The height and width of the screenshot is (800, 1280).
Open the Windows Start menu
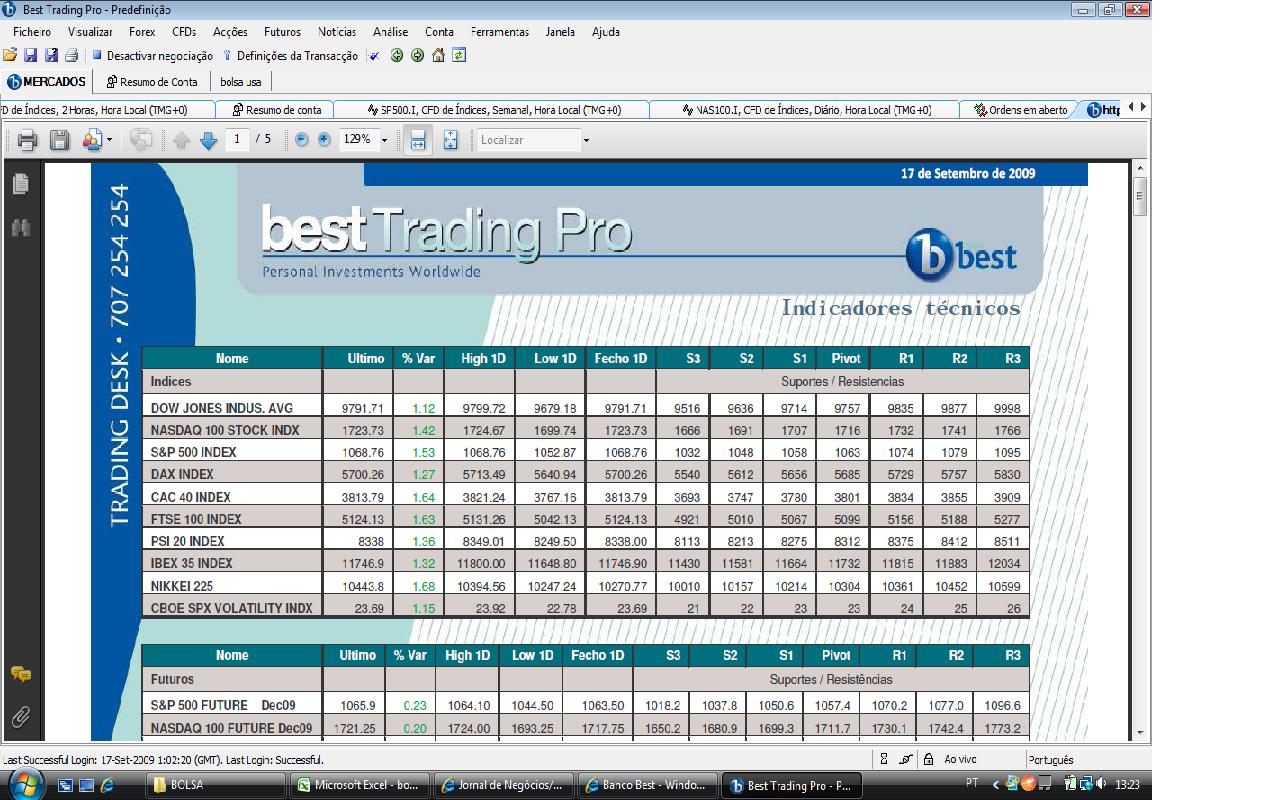pyautogui.click(x=24, y=783)
